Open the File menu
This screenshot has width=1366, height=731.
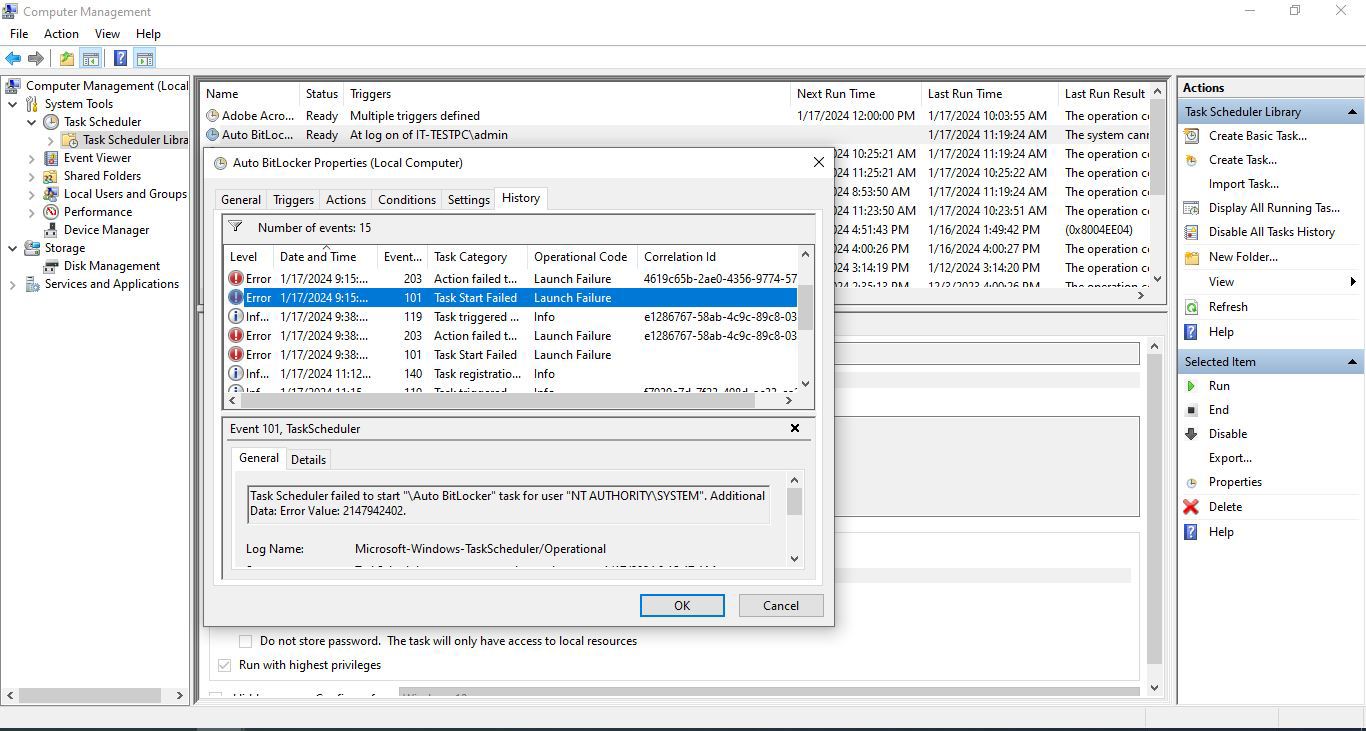[x=19, y=34]
